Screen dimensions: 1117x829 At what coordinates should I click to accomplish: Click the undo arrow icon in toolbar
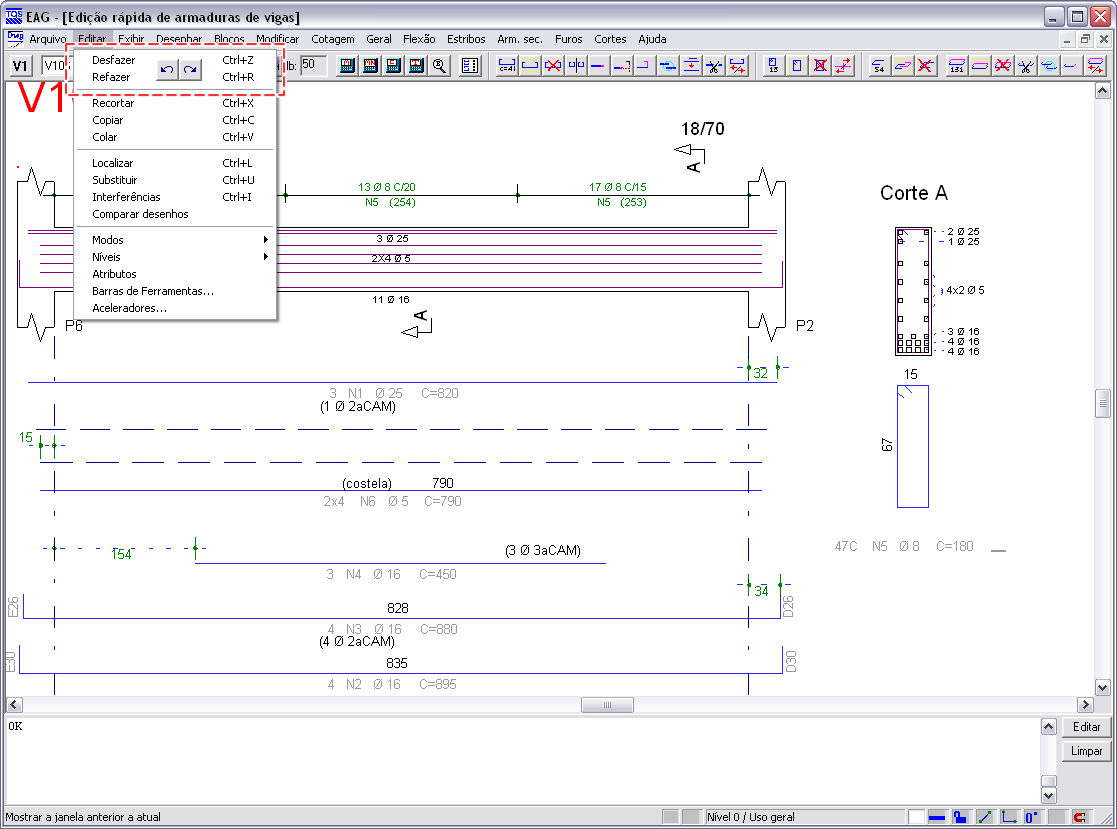167,69
